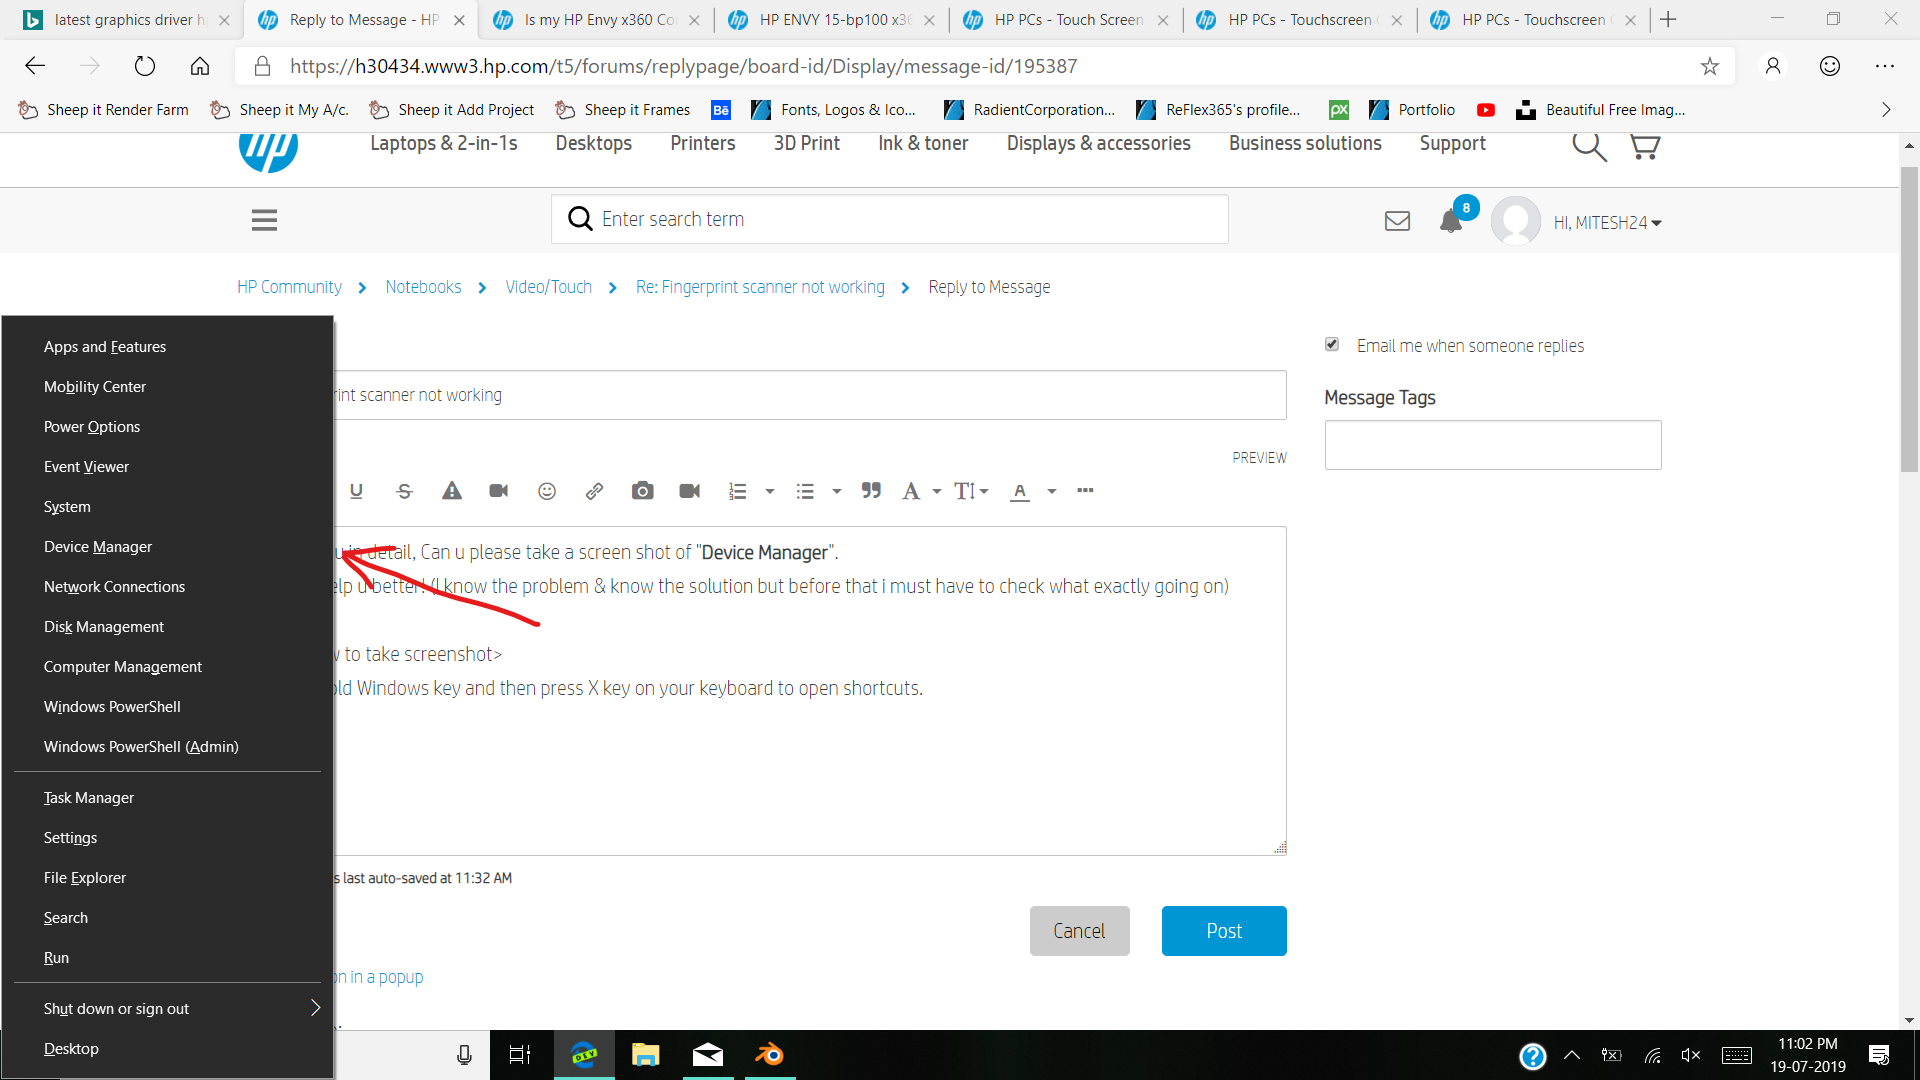Insert a hyperlink using the link icon
1920x1080 pixels.
pyautogui.click(x=594, y=491)
